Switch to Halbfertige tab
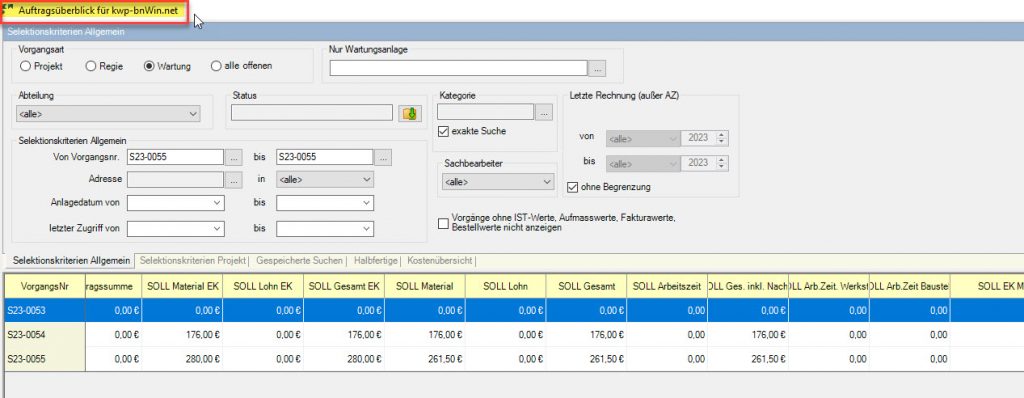 coord(376,261)
